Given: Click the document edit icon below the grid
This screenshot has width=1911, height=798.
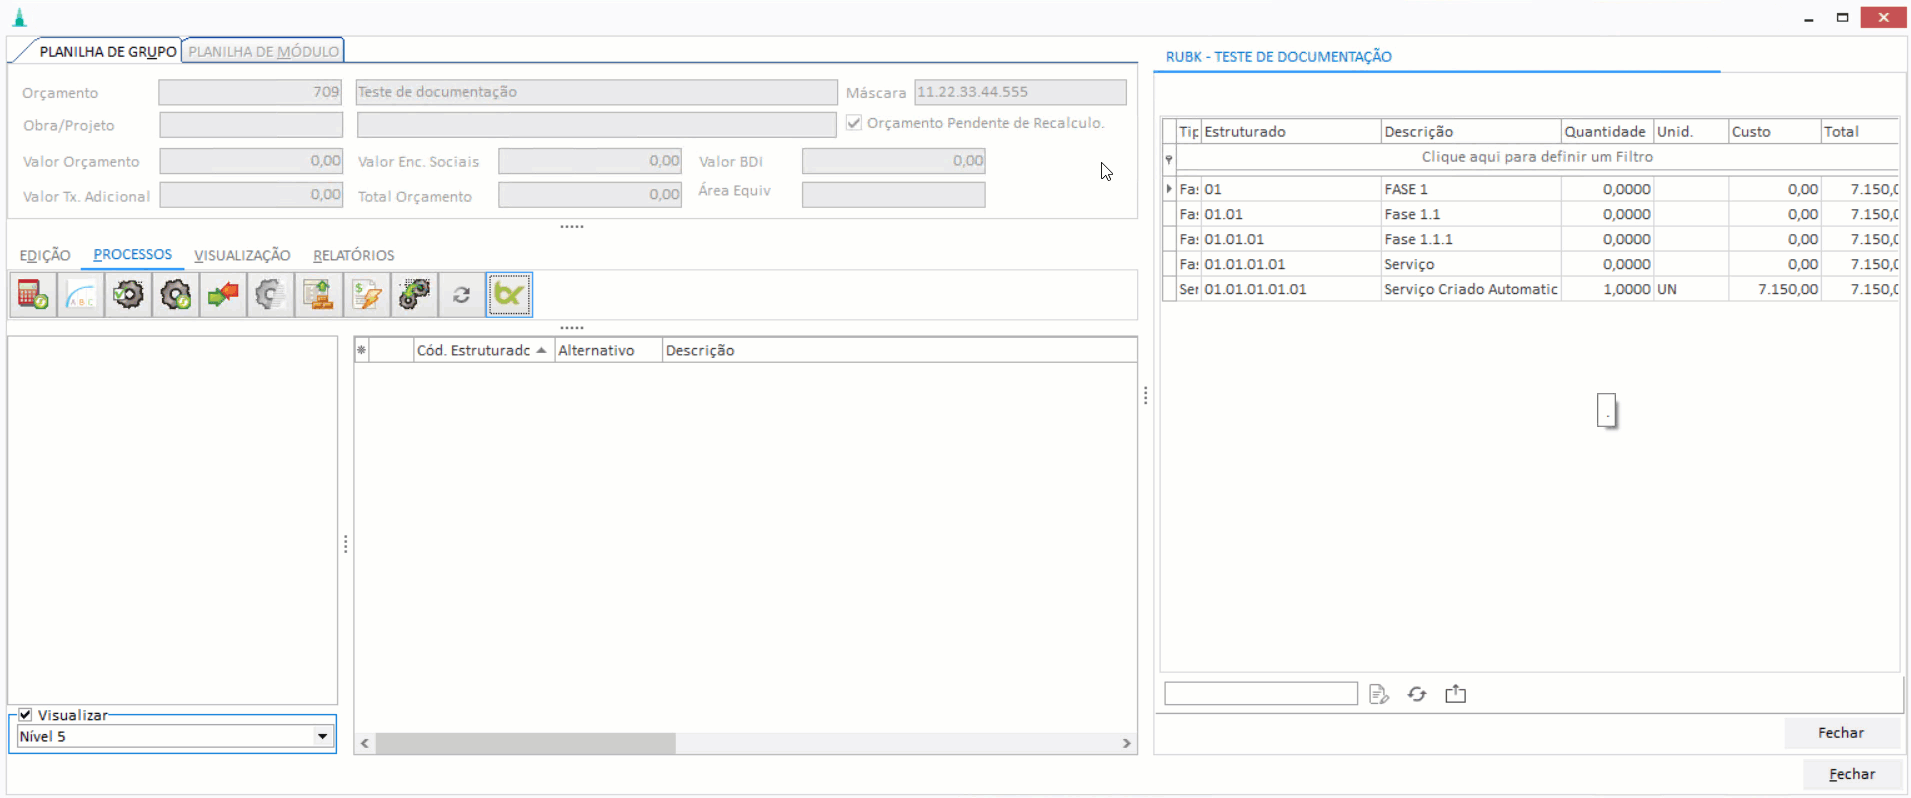Looking at the screenshot, I should (1379, 694).
